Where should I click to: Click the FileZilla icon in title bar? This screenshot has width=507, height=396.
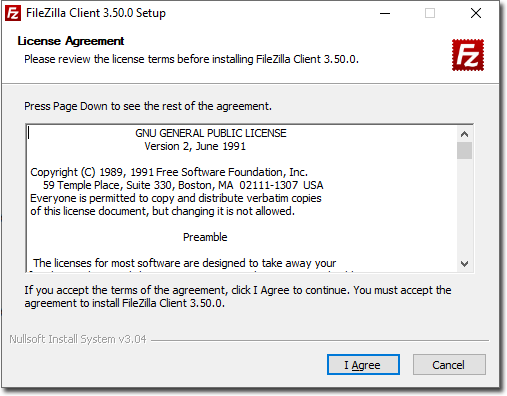point(13,13)
